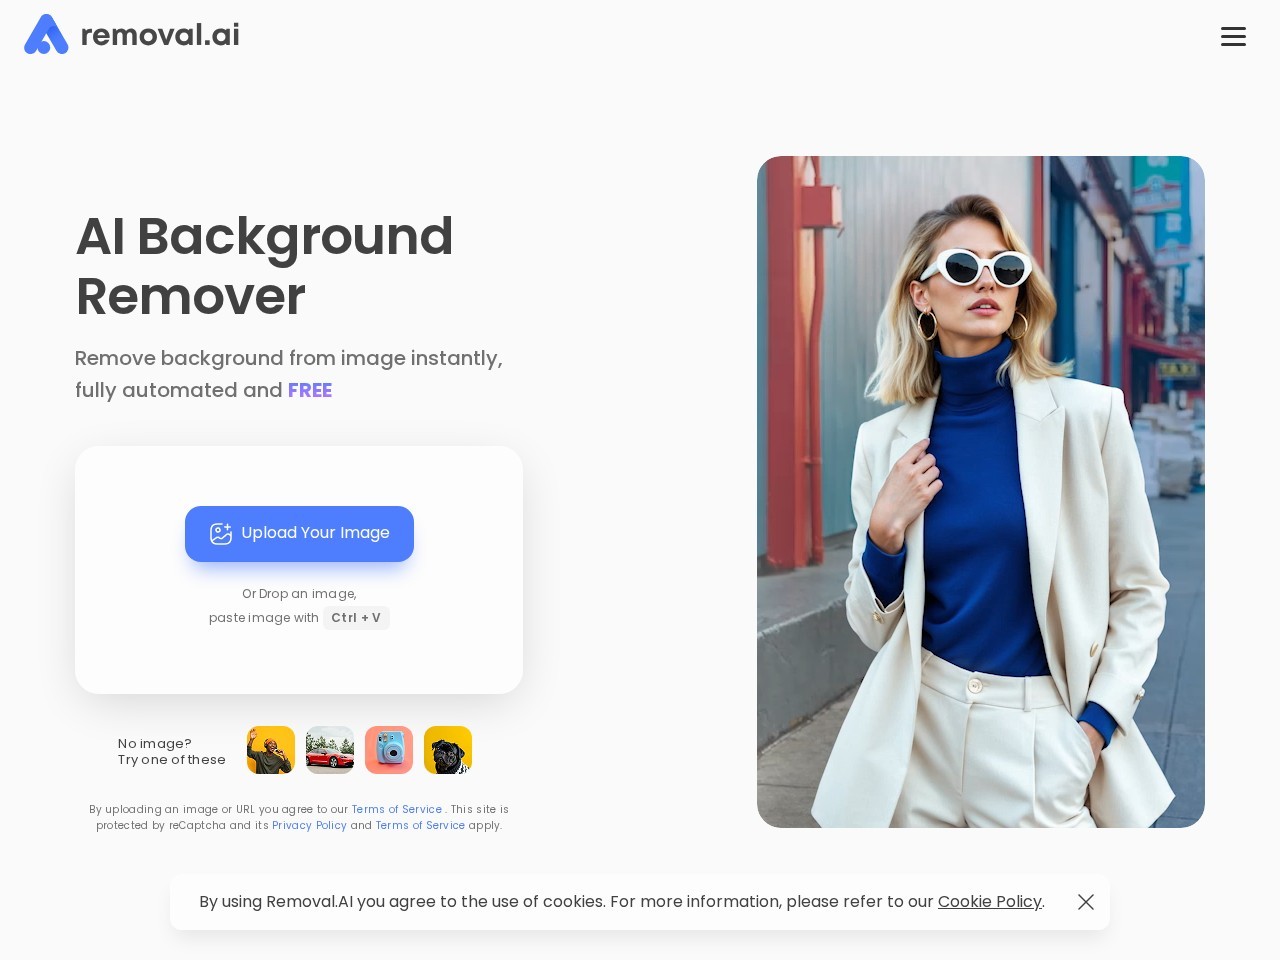The image size is (1280, 960).
Task: Click the 'FREE' highlighted word
Action: (x=310, y=390)
